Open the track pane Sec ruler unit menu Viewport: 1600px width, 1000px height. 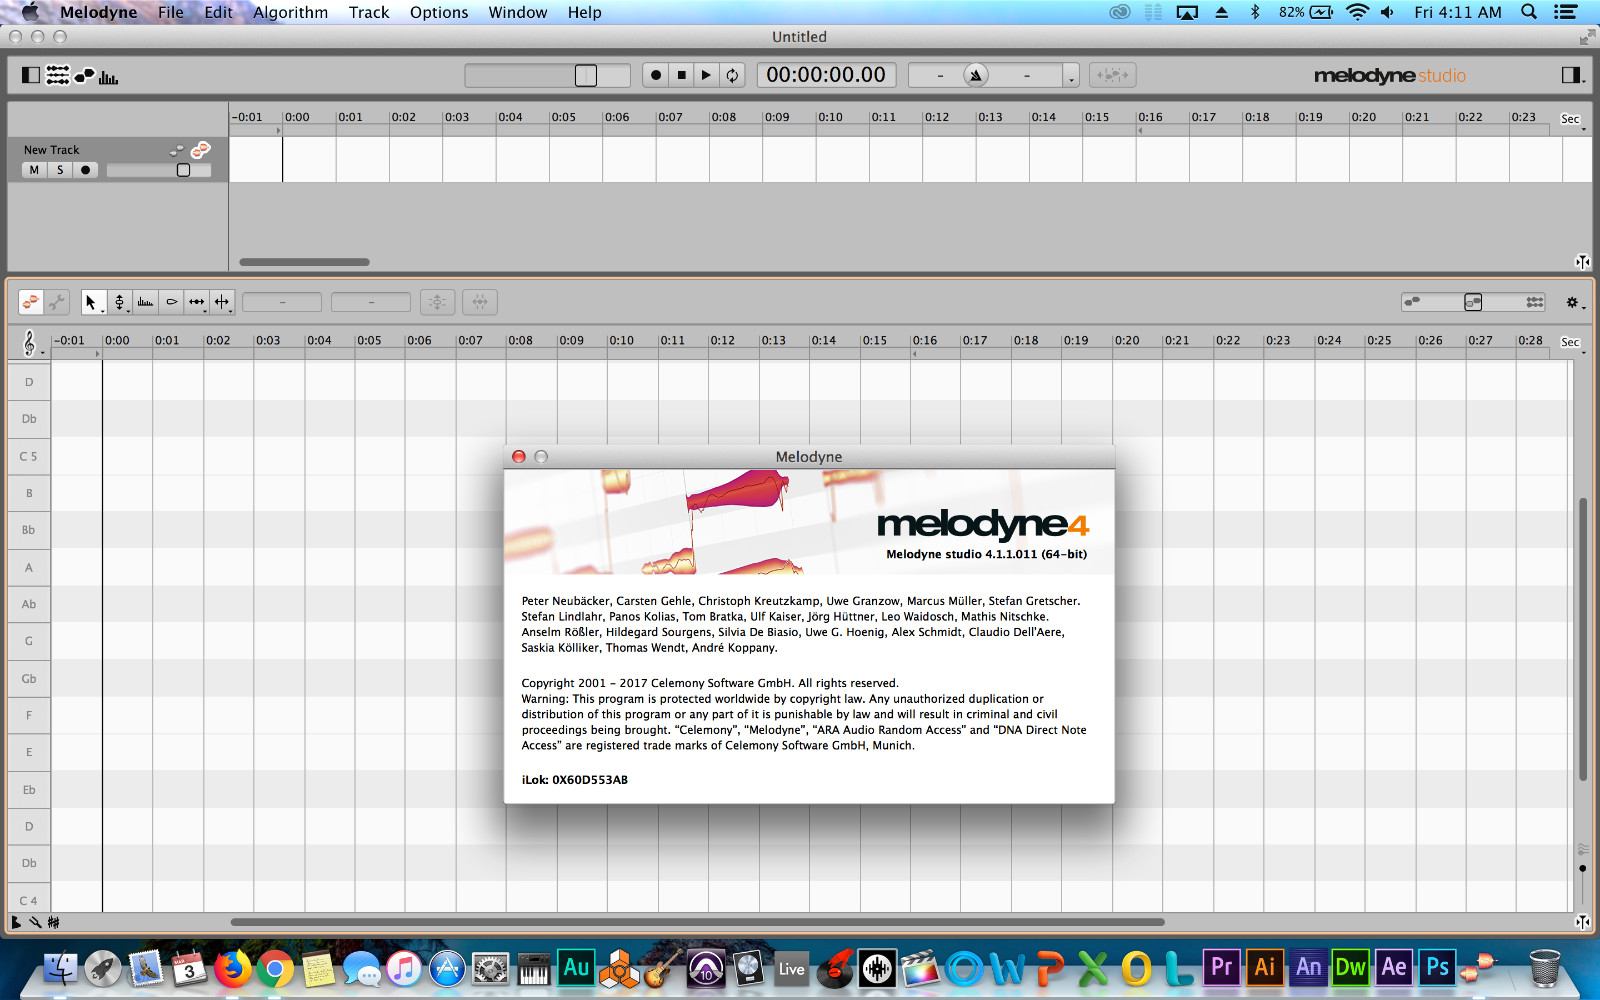pyautogui.click(x=1573, y=120)
